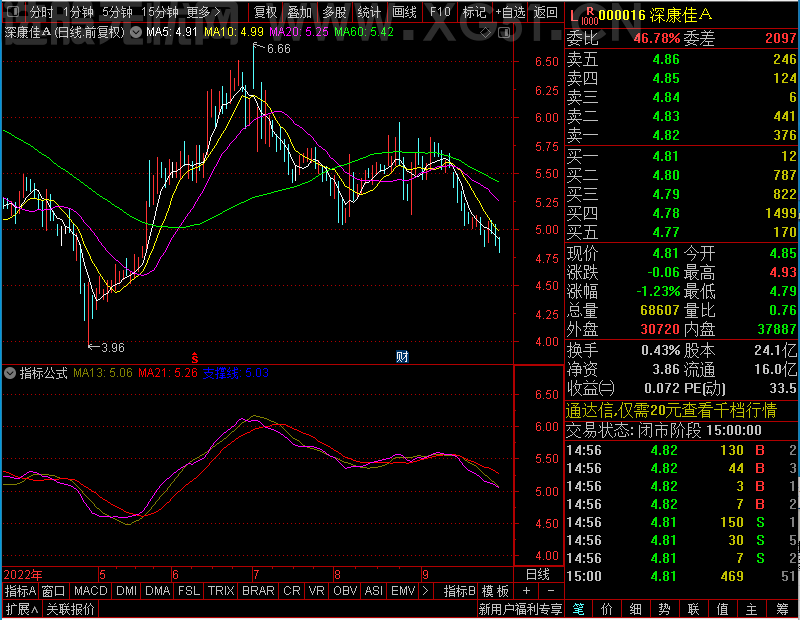
Task: Zoom out chart with − button
Action: tap(551, 591)
